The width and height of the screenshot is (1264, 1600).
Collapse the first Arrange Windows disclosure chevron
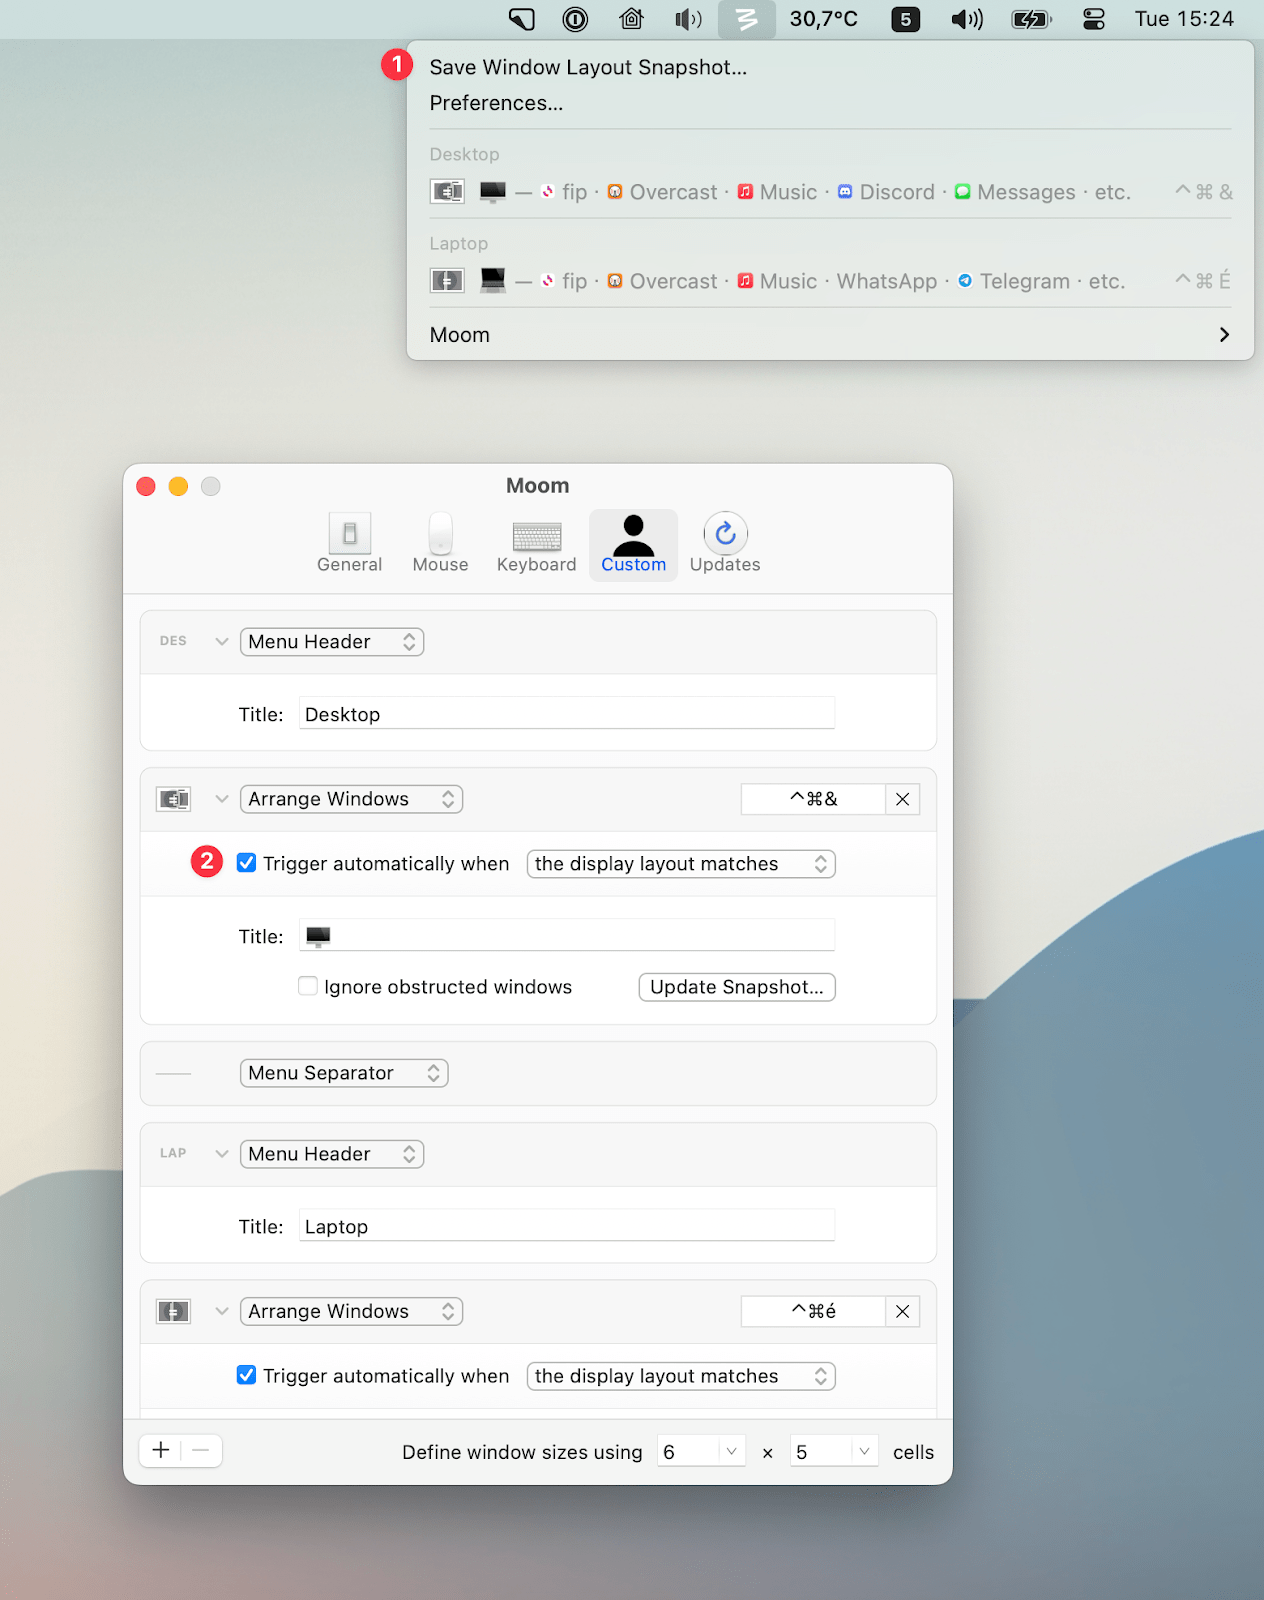(222, 799)
